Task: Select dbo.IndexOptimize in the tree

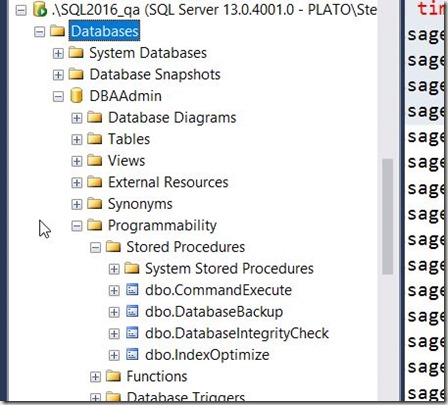Action: coord(207,355)
